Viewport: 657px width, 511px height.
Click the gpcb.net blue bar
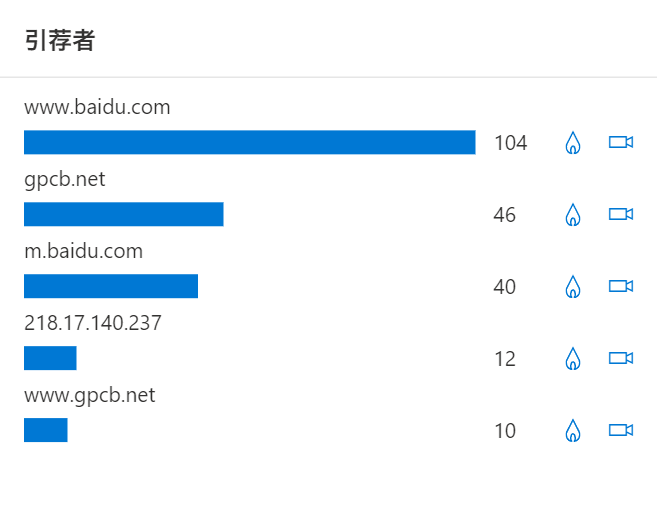(x=124, y=214)
